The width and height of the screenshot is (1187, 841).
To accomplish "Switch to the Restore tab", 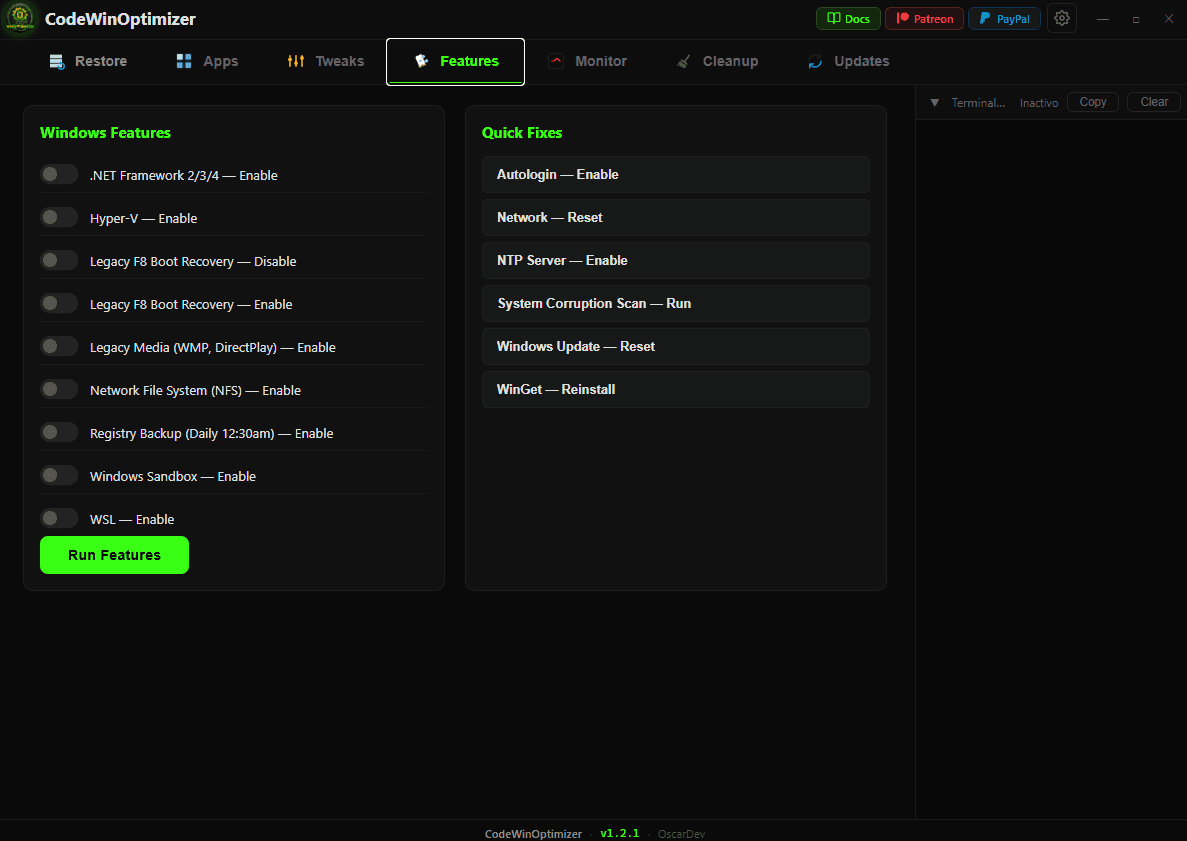I will point(89,61).
